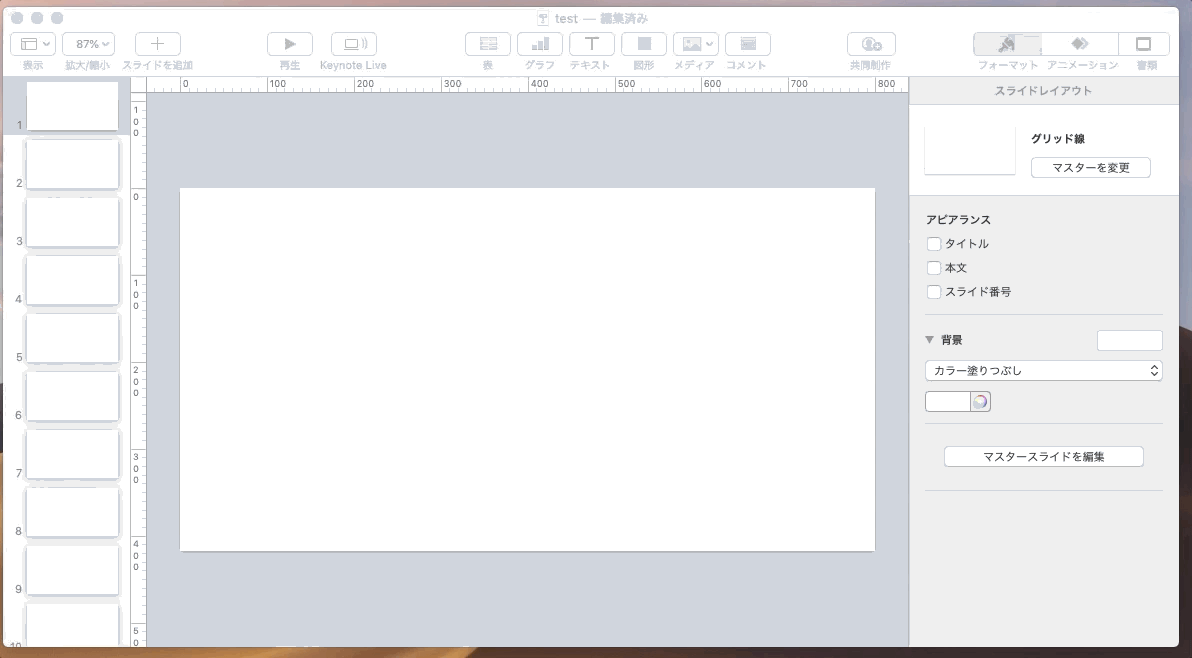
Task: Add a chart using グラフ icon
Action: [540, 44]
